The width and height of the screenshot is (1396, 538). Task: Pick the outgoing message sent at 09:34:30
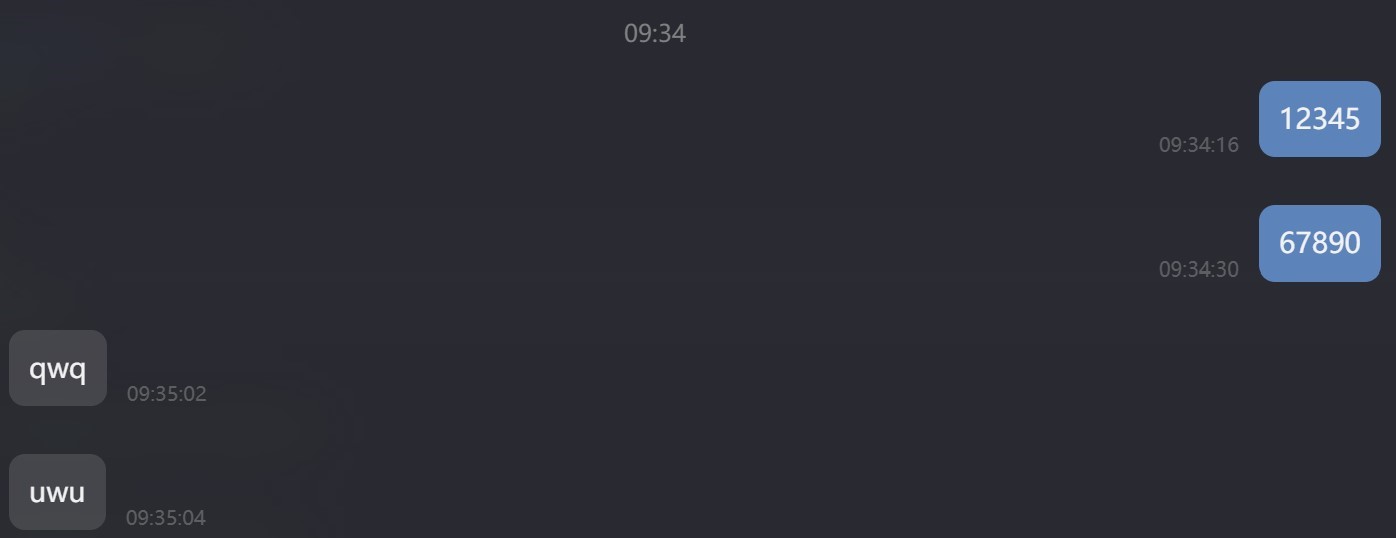[1319, 243]
